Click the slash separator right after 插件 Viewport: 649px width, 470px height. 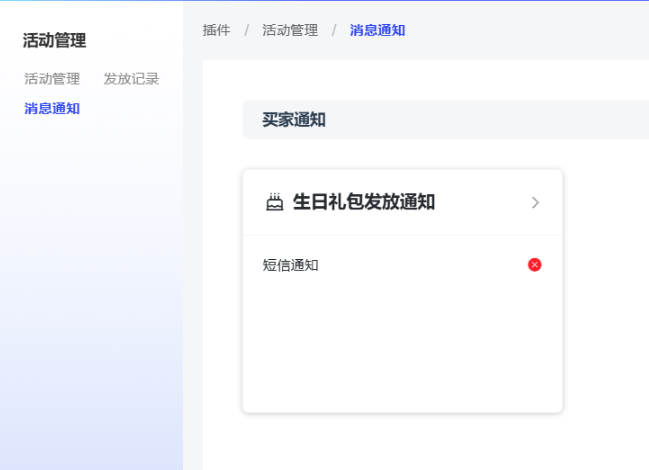246,30
